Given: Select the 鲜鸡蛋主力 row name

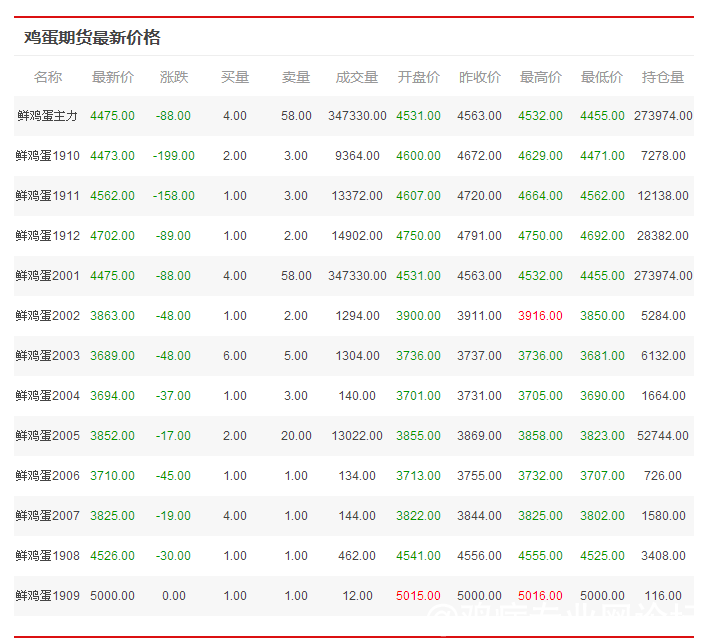Looking at the screenshot, I should 47,116.
